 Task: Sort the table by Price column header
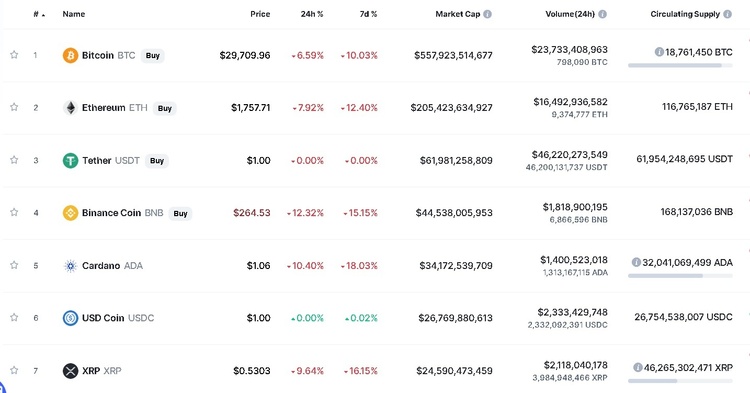[x=260, y=14]
